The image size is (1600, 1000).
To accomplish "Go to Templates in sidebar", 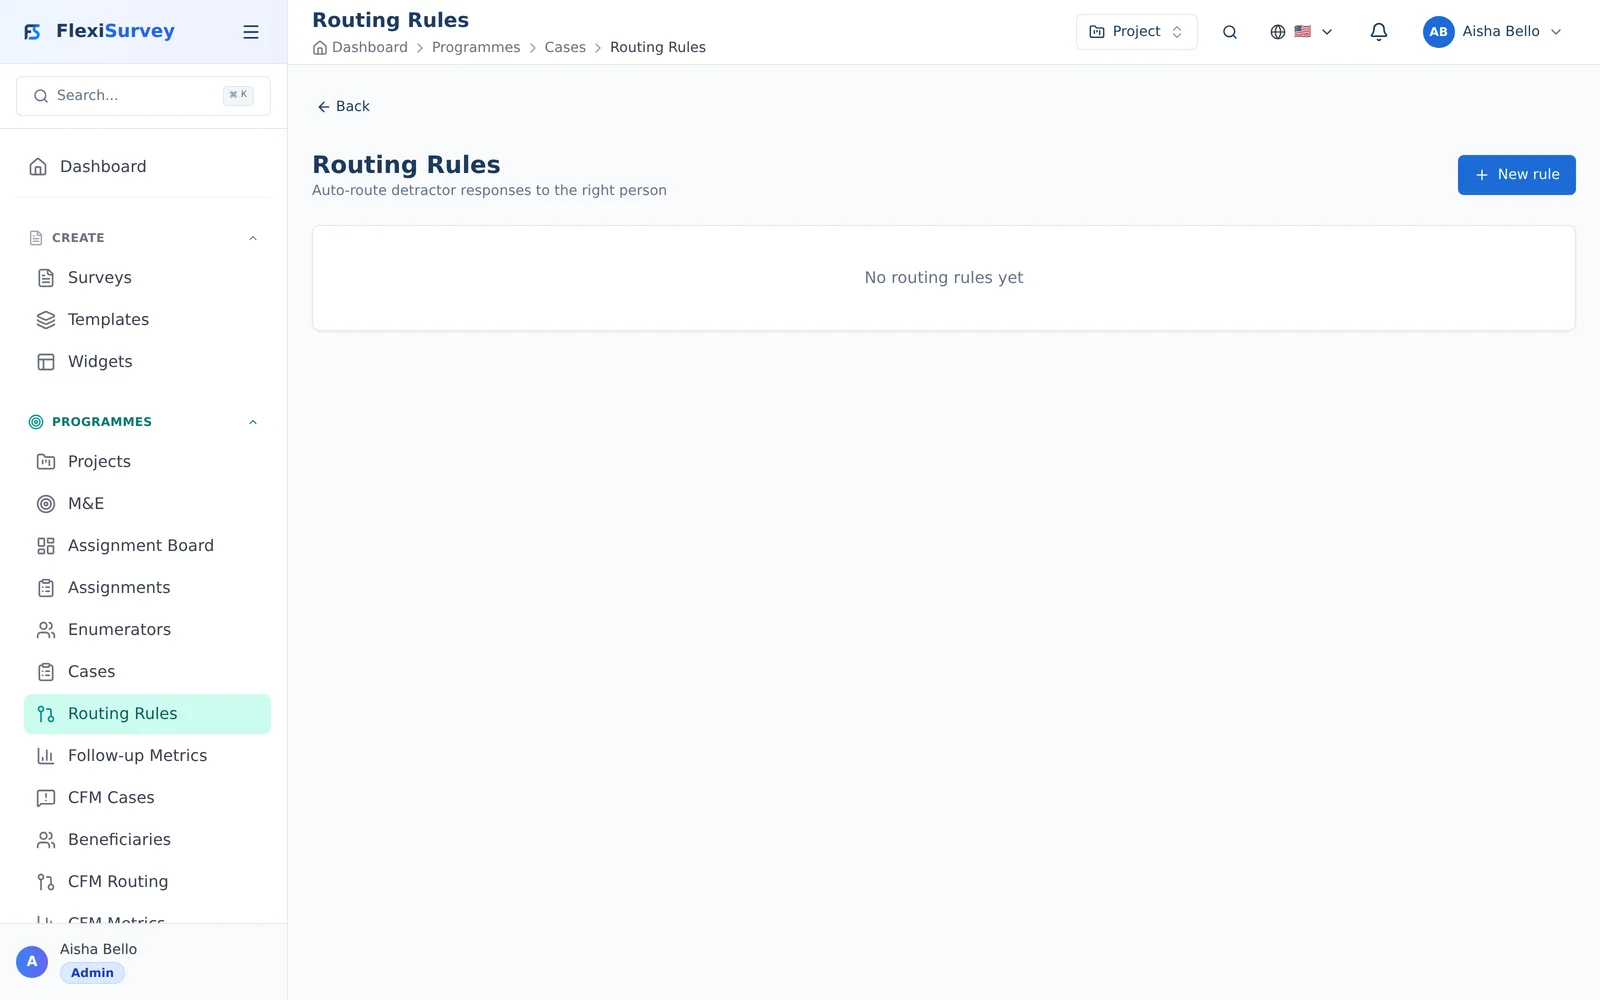I will 147,320.
